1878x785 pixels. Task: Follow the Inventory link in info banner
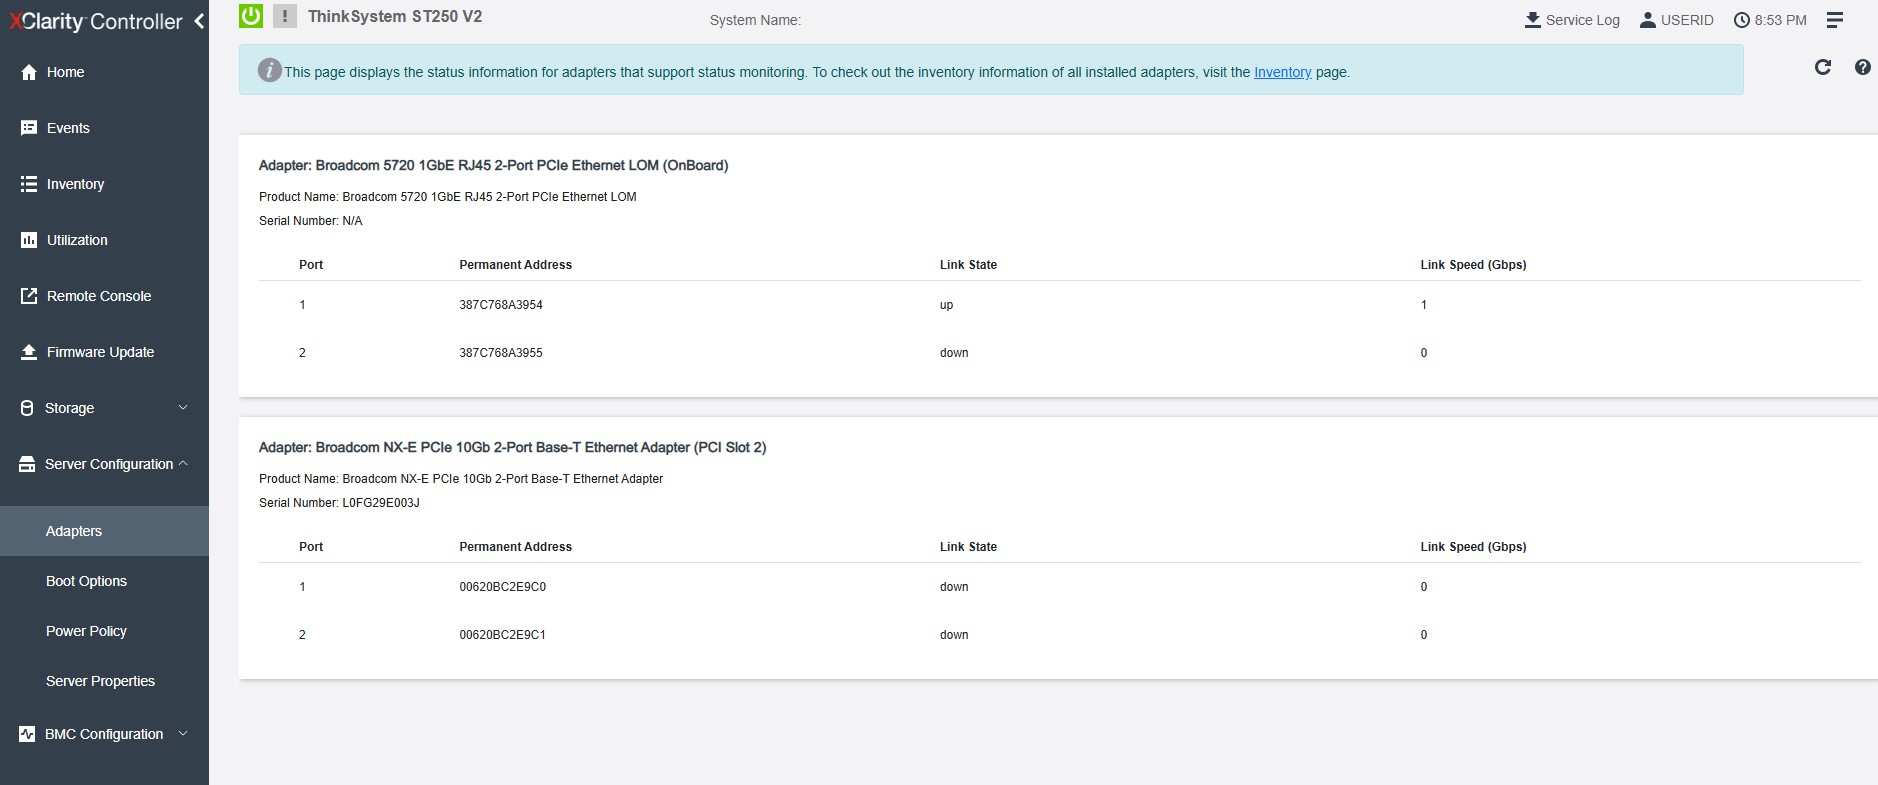tap(1282, 72)
